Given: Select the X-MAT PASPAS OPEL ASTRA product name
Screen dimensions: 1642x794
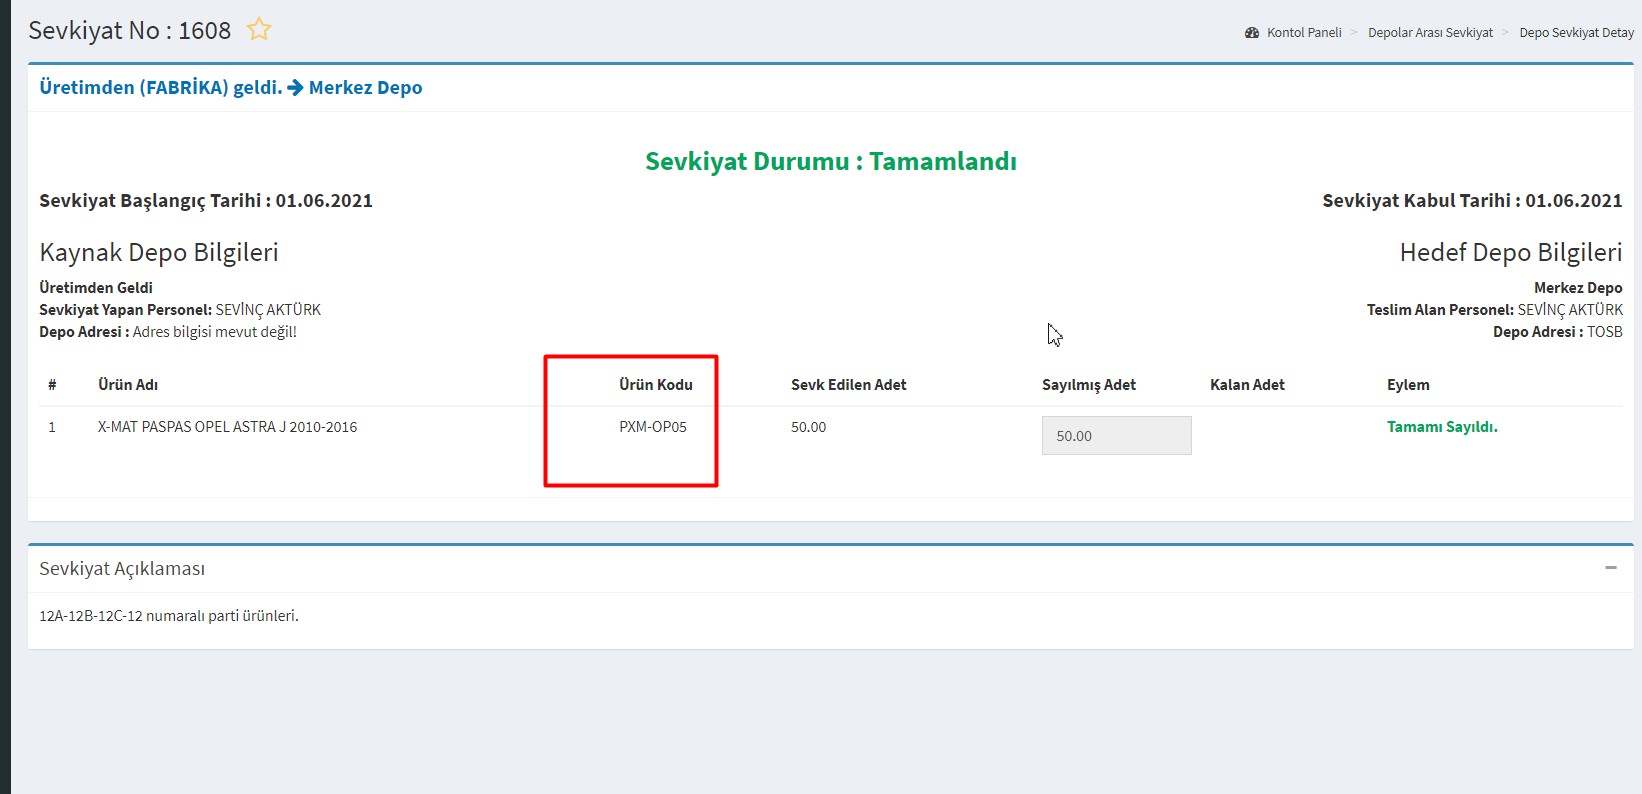Looking at the screenshot, I should click(227, 427).
